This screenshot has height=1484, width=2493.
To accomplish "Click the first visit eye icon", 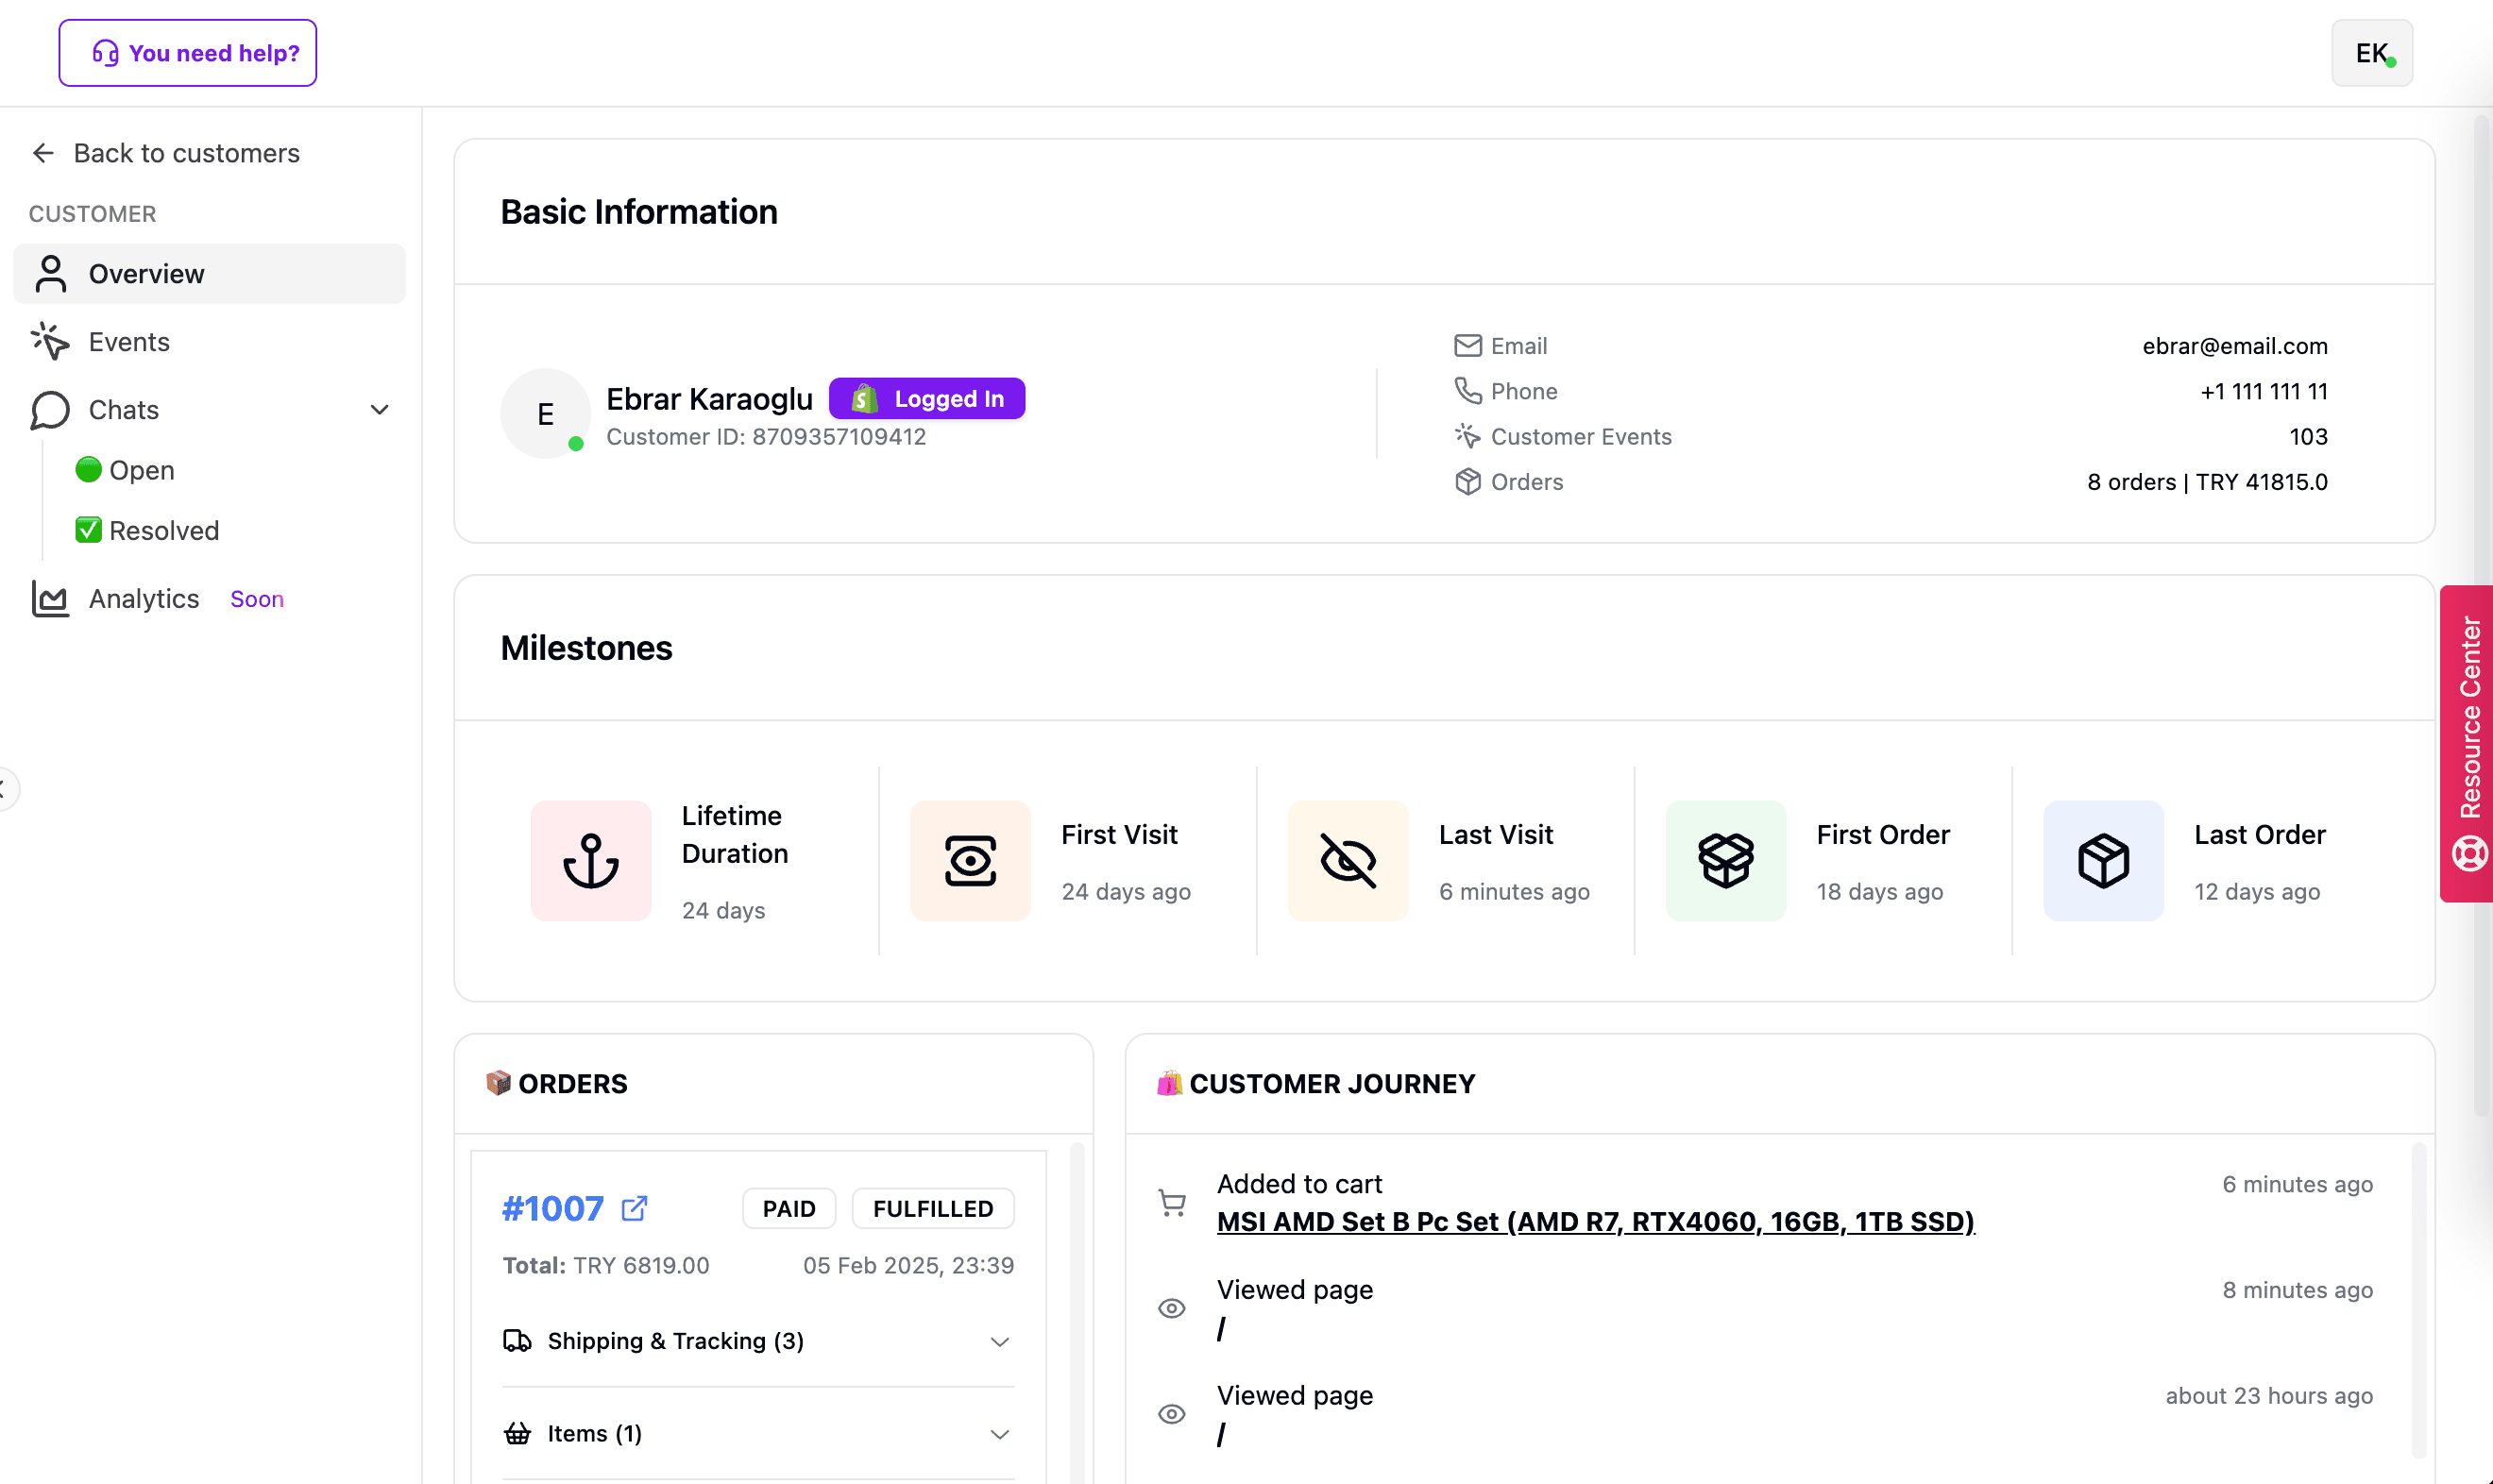I will pyautogui.click(x=970, y=860).
